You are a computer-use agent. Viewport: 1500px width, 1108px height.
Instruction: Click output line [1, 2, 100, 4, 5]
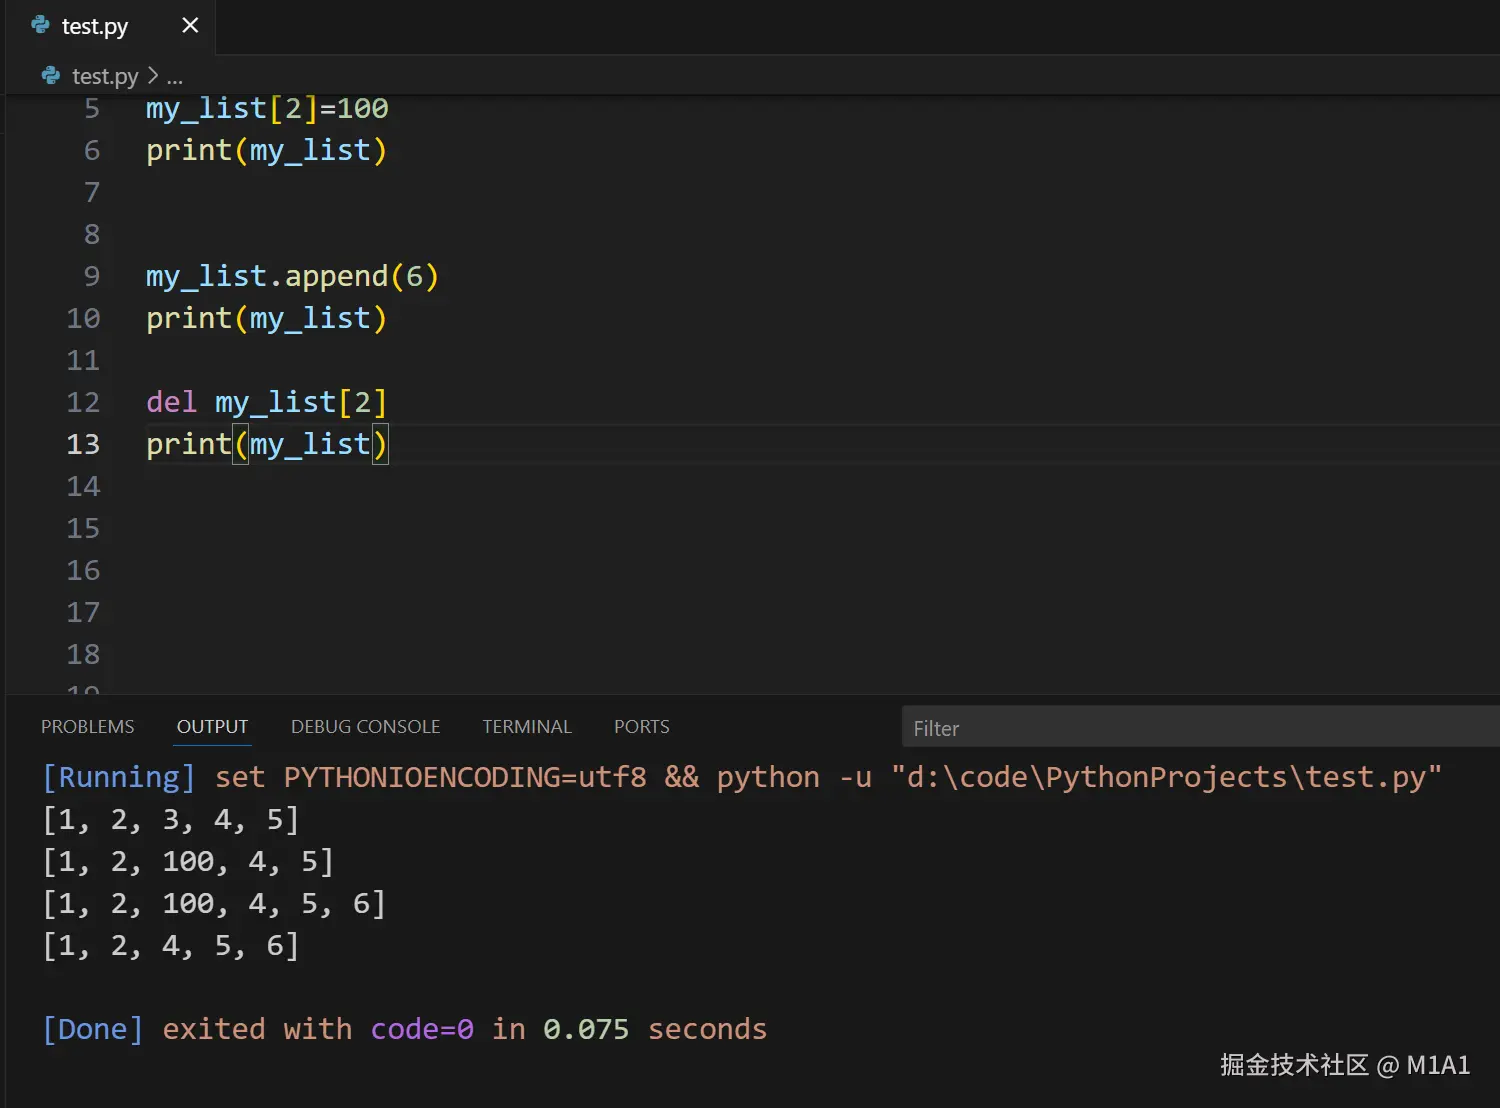coord(188,862)
